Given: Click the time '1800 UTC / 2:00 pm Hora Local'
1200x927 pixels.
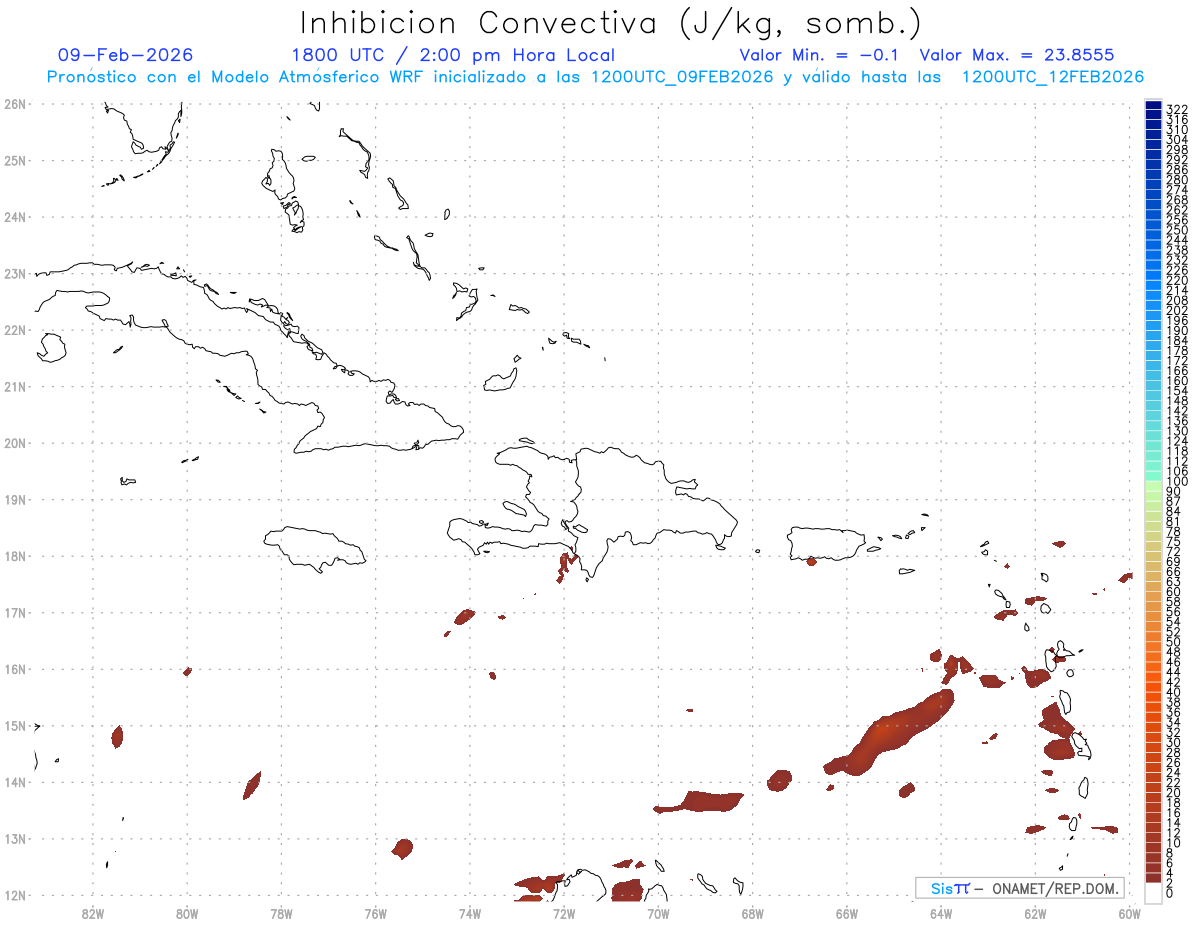Looking at the screenshot, I should (453, 55).
